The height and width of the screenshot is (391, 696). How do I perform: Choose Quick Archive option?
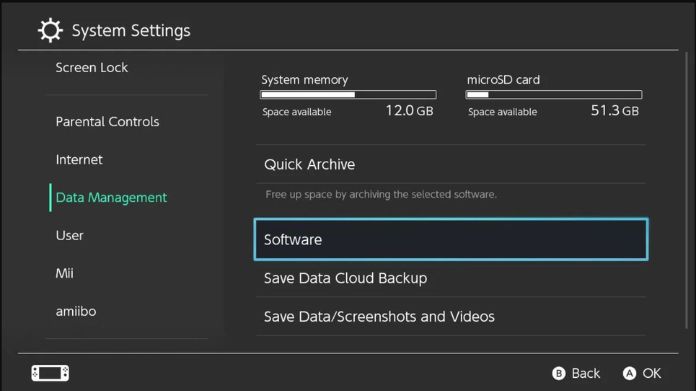pyautogui.click(x=451, y=164)
